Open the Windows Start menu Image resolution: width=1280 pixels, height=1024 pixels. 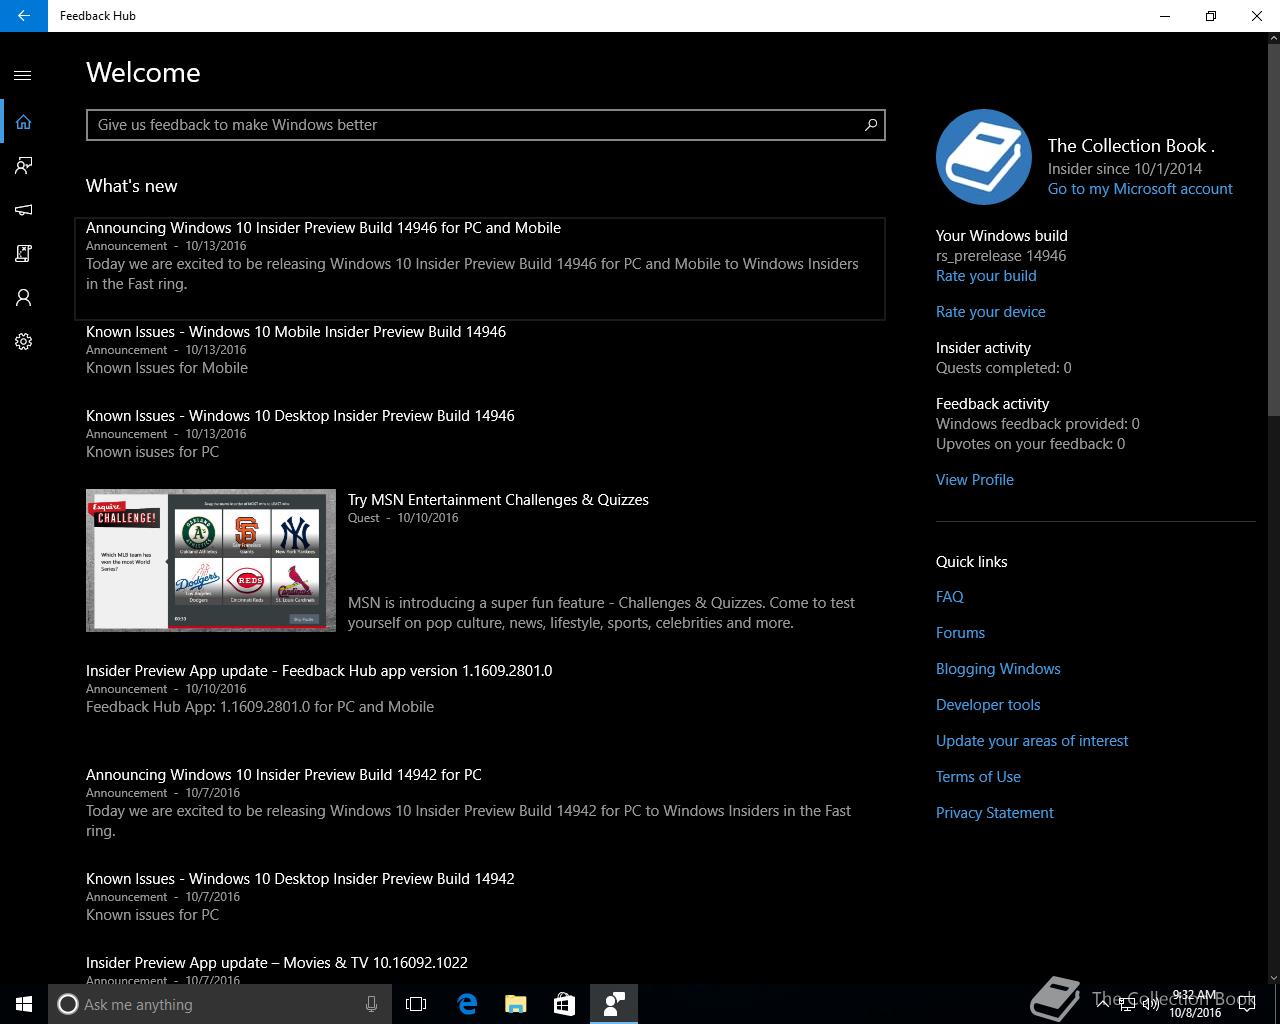(24, 1004)
